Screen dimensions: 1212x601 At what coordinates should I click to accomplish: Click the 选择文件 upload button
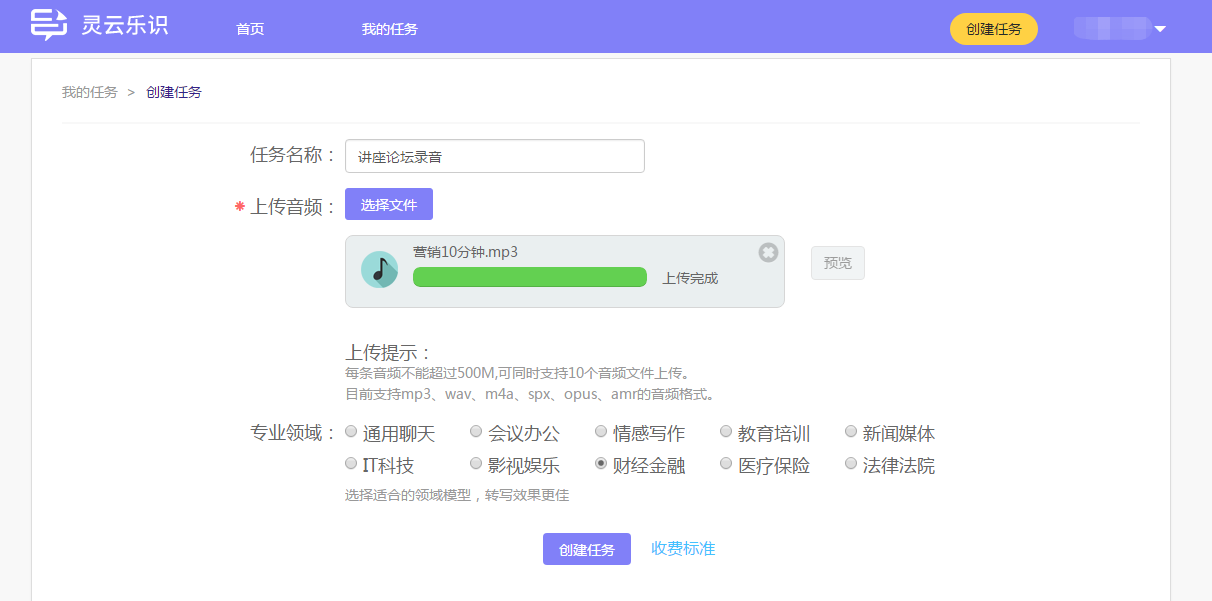[x=389, y=204]
